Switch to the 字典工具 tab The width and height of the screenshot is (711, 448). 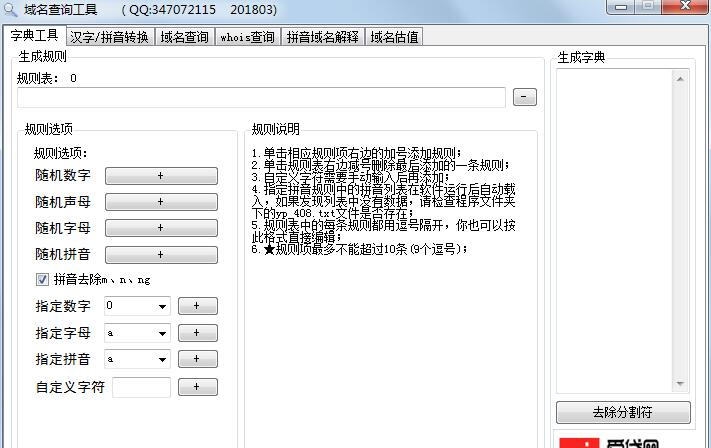tap(34, 35)
